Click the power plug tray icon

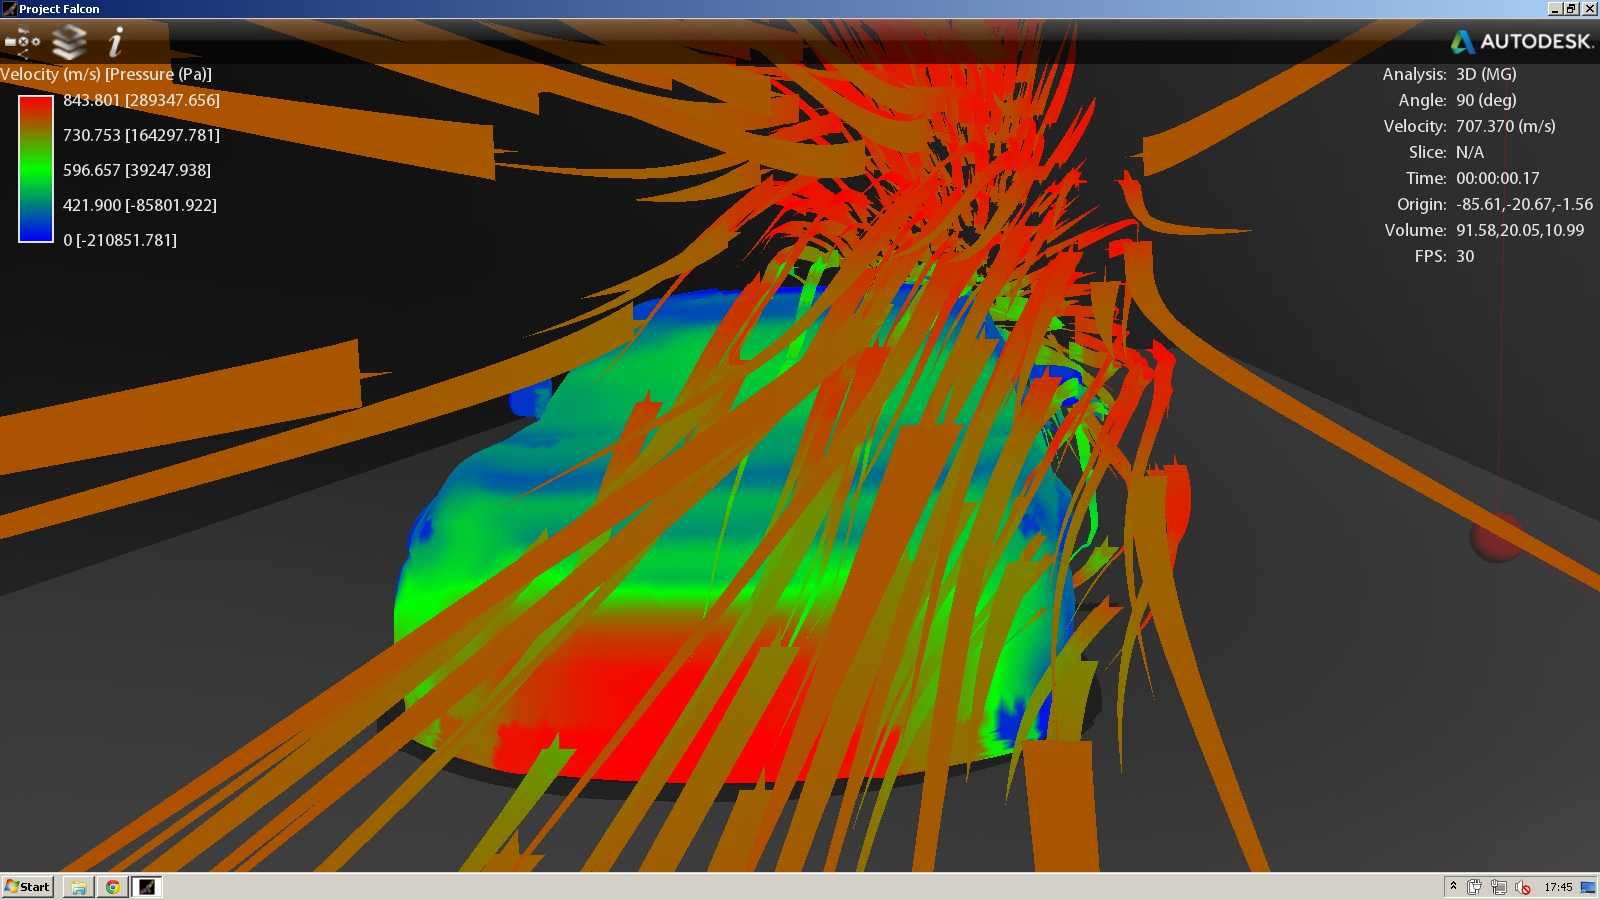click(x=1474, y=887)
